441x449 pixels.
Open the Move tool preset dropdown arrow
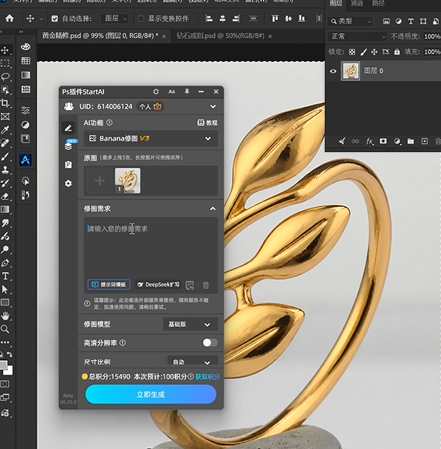[41, 19]
